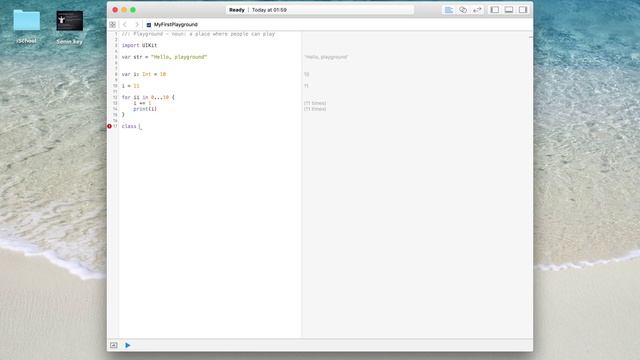The image size is (640, 360).
Task: Run the playground with play button
Action: pyautogui.click(x=128, y=345)
